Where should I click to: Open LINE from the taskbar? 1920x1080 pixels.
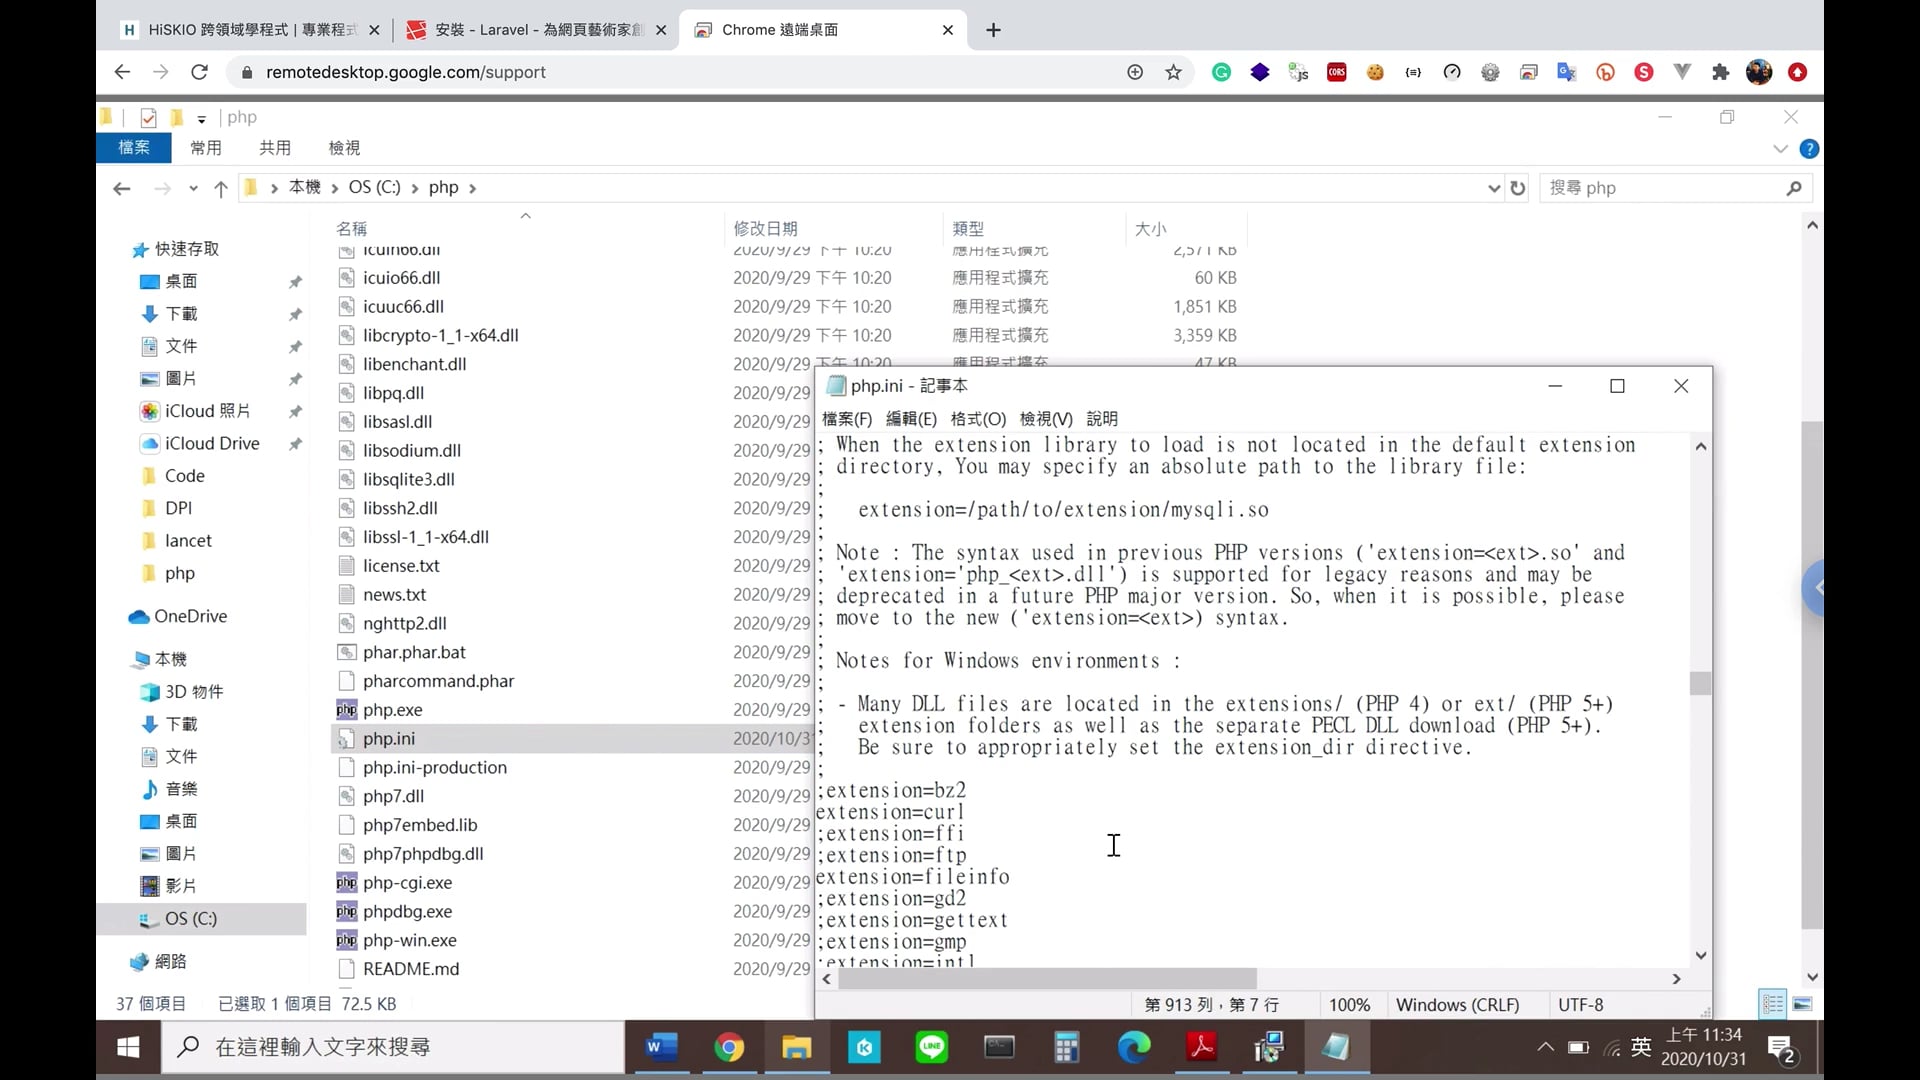pyautogui.click(x=932, y=1048)
